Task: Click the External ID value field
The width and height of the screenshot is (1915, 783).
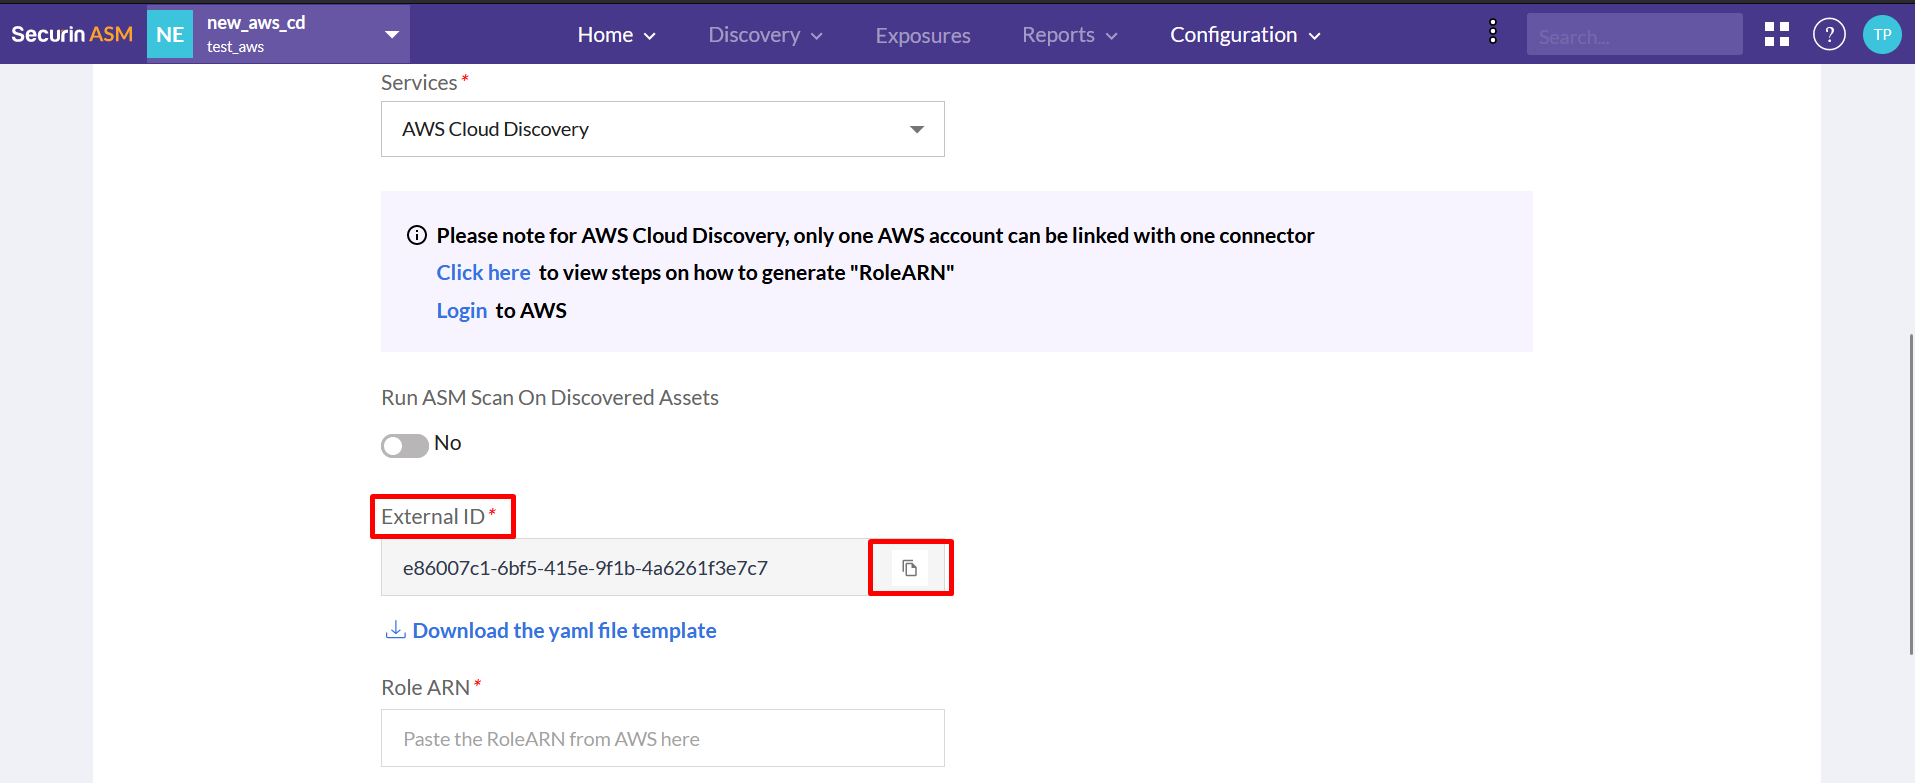Action: pos(625,568)
